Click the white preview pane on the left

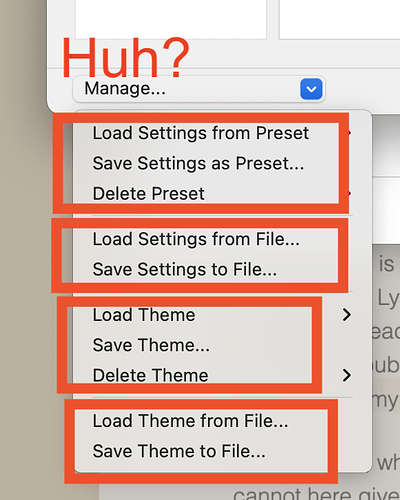click(171, 19)
